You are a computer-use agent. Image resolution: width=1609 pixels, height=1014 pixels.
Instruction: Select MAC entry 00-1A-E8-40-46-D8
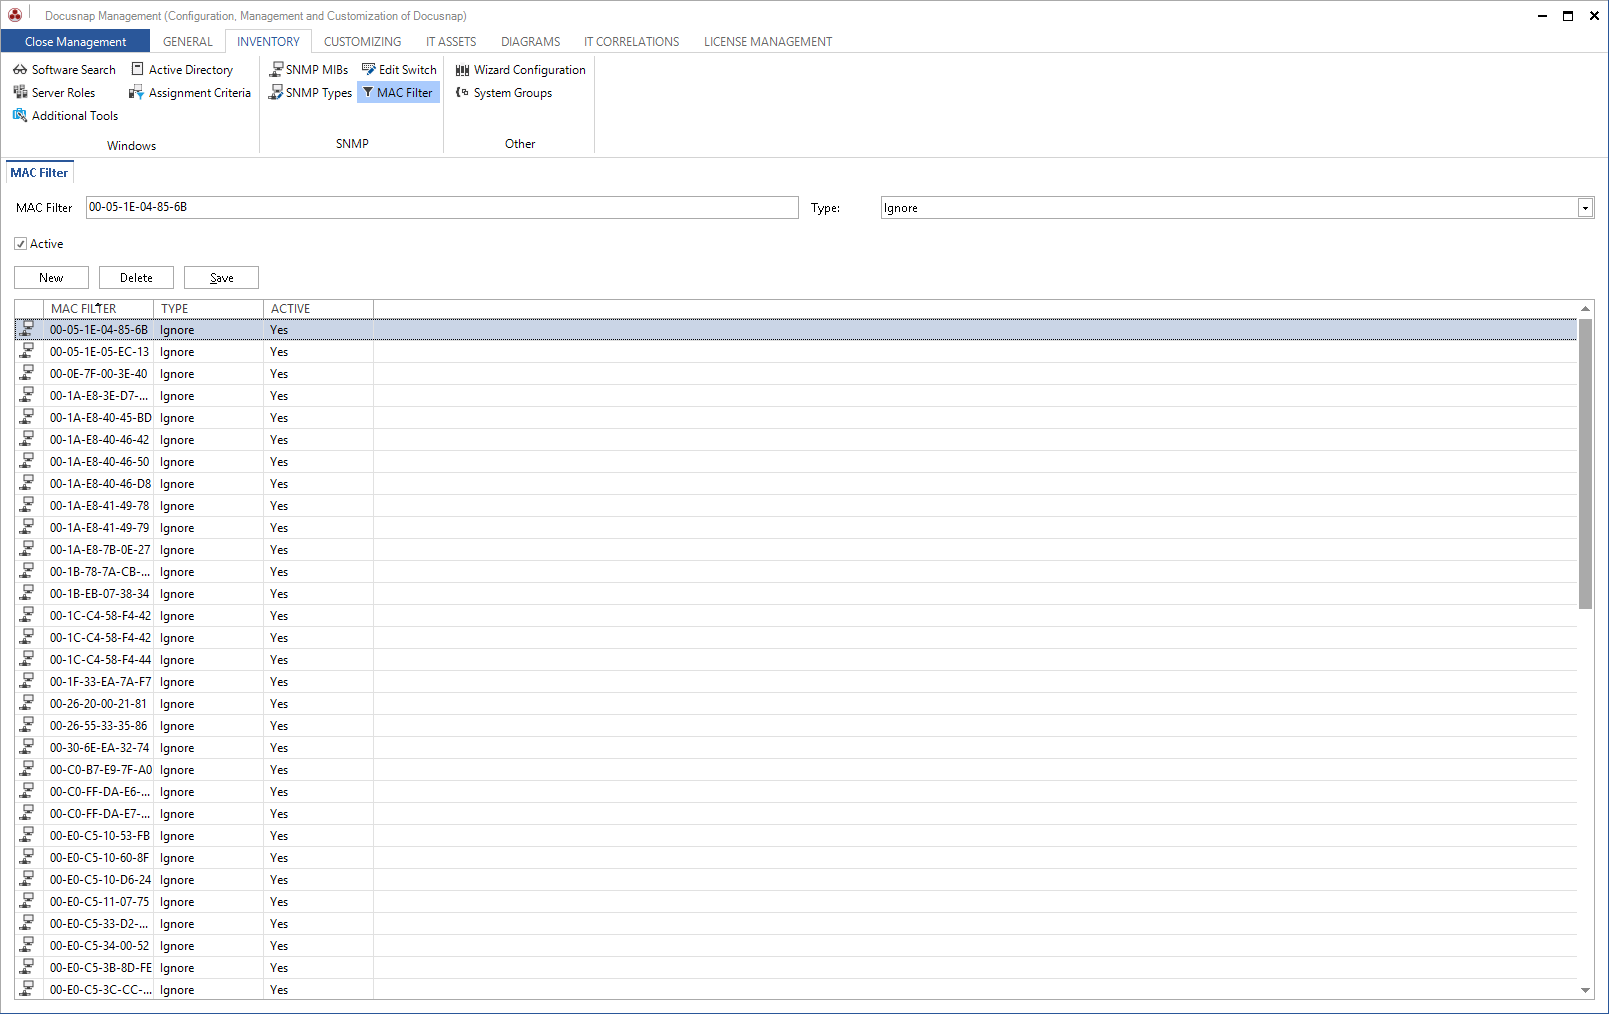(x=100, y=484)
